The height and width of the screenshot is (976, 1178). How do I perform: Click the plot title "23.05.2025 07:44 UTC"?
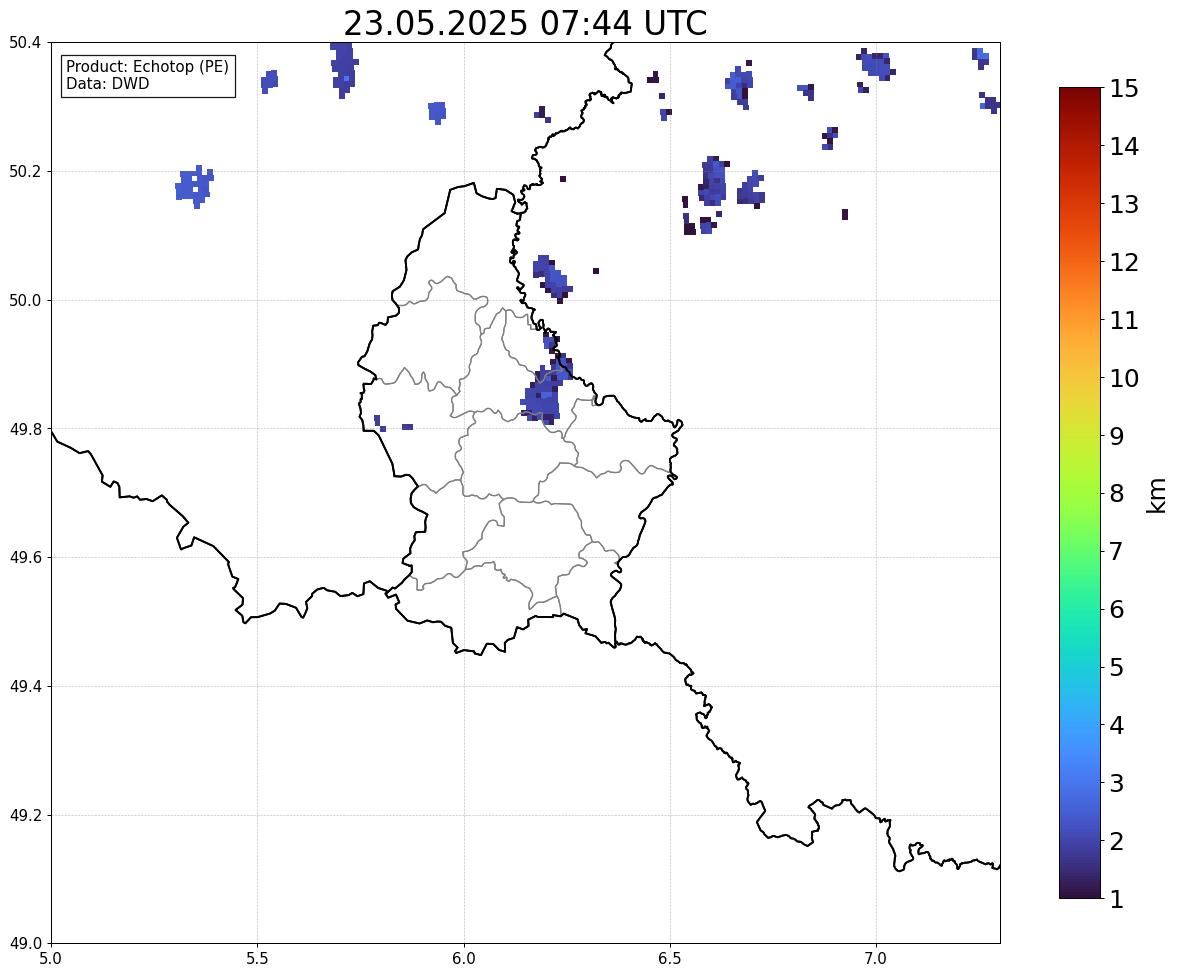(x=525, y=23)
